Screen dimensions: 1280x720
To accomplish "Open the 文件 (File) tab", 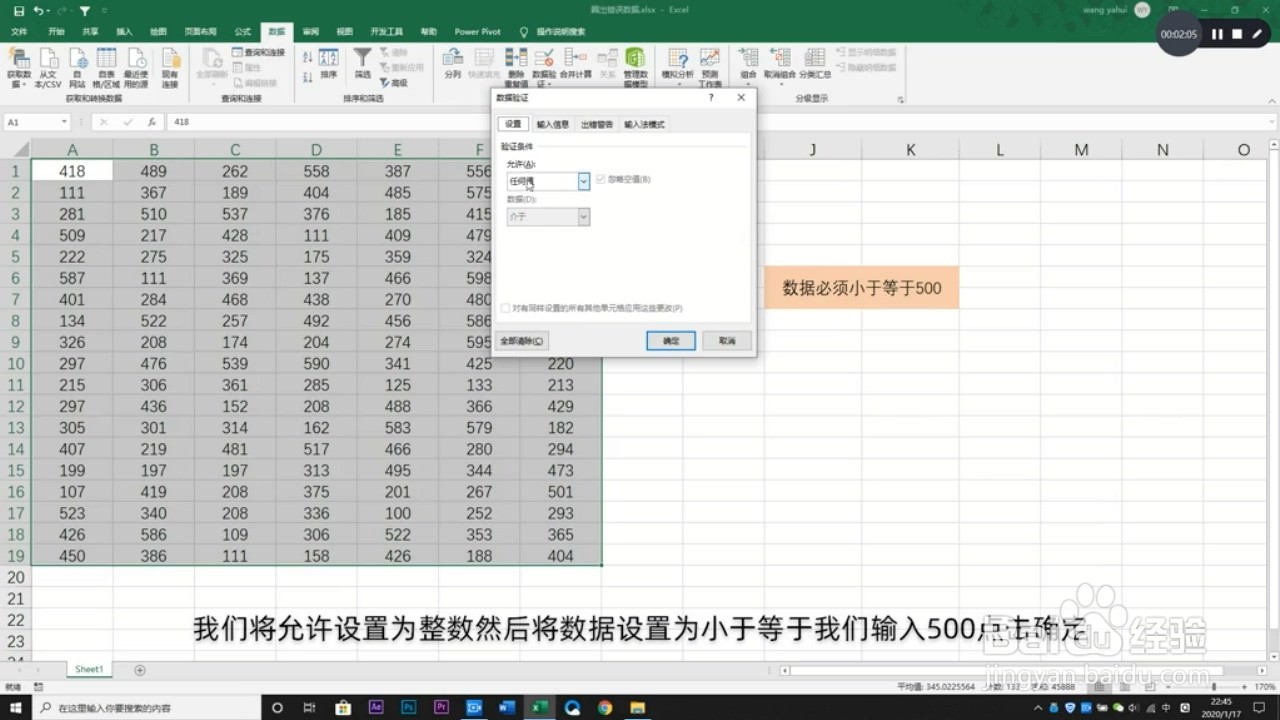I will click(18, 31).
